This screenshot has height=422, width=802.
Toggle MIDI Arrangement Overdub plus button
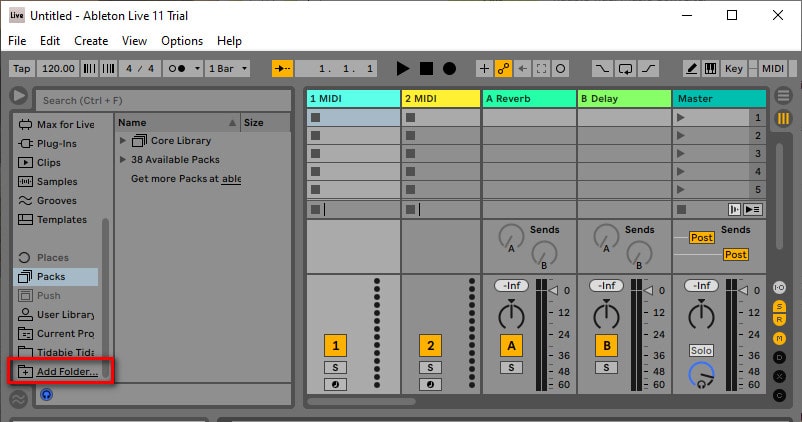484,69
